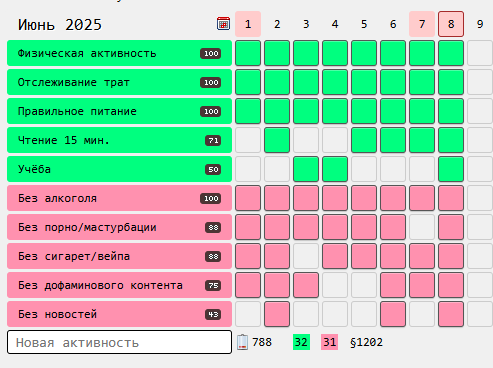Click the battery icon beside 788

point(242,342)
